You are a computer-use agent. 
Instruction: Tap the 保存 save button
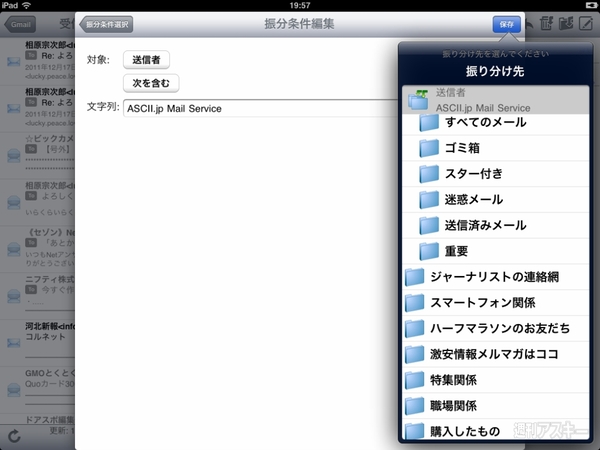click(506, 24)
